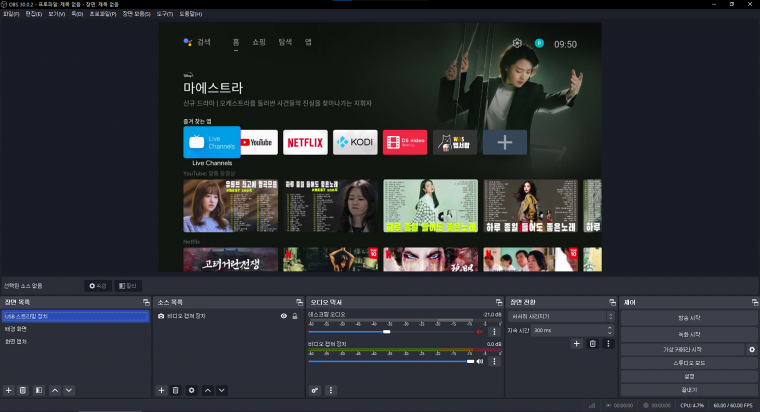Screen dimensions: 760x412
Task: Click the 속성 properties button
Action: click(98, 286)
